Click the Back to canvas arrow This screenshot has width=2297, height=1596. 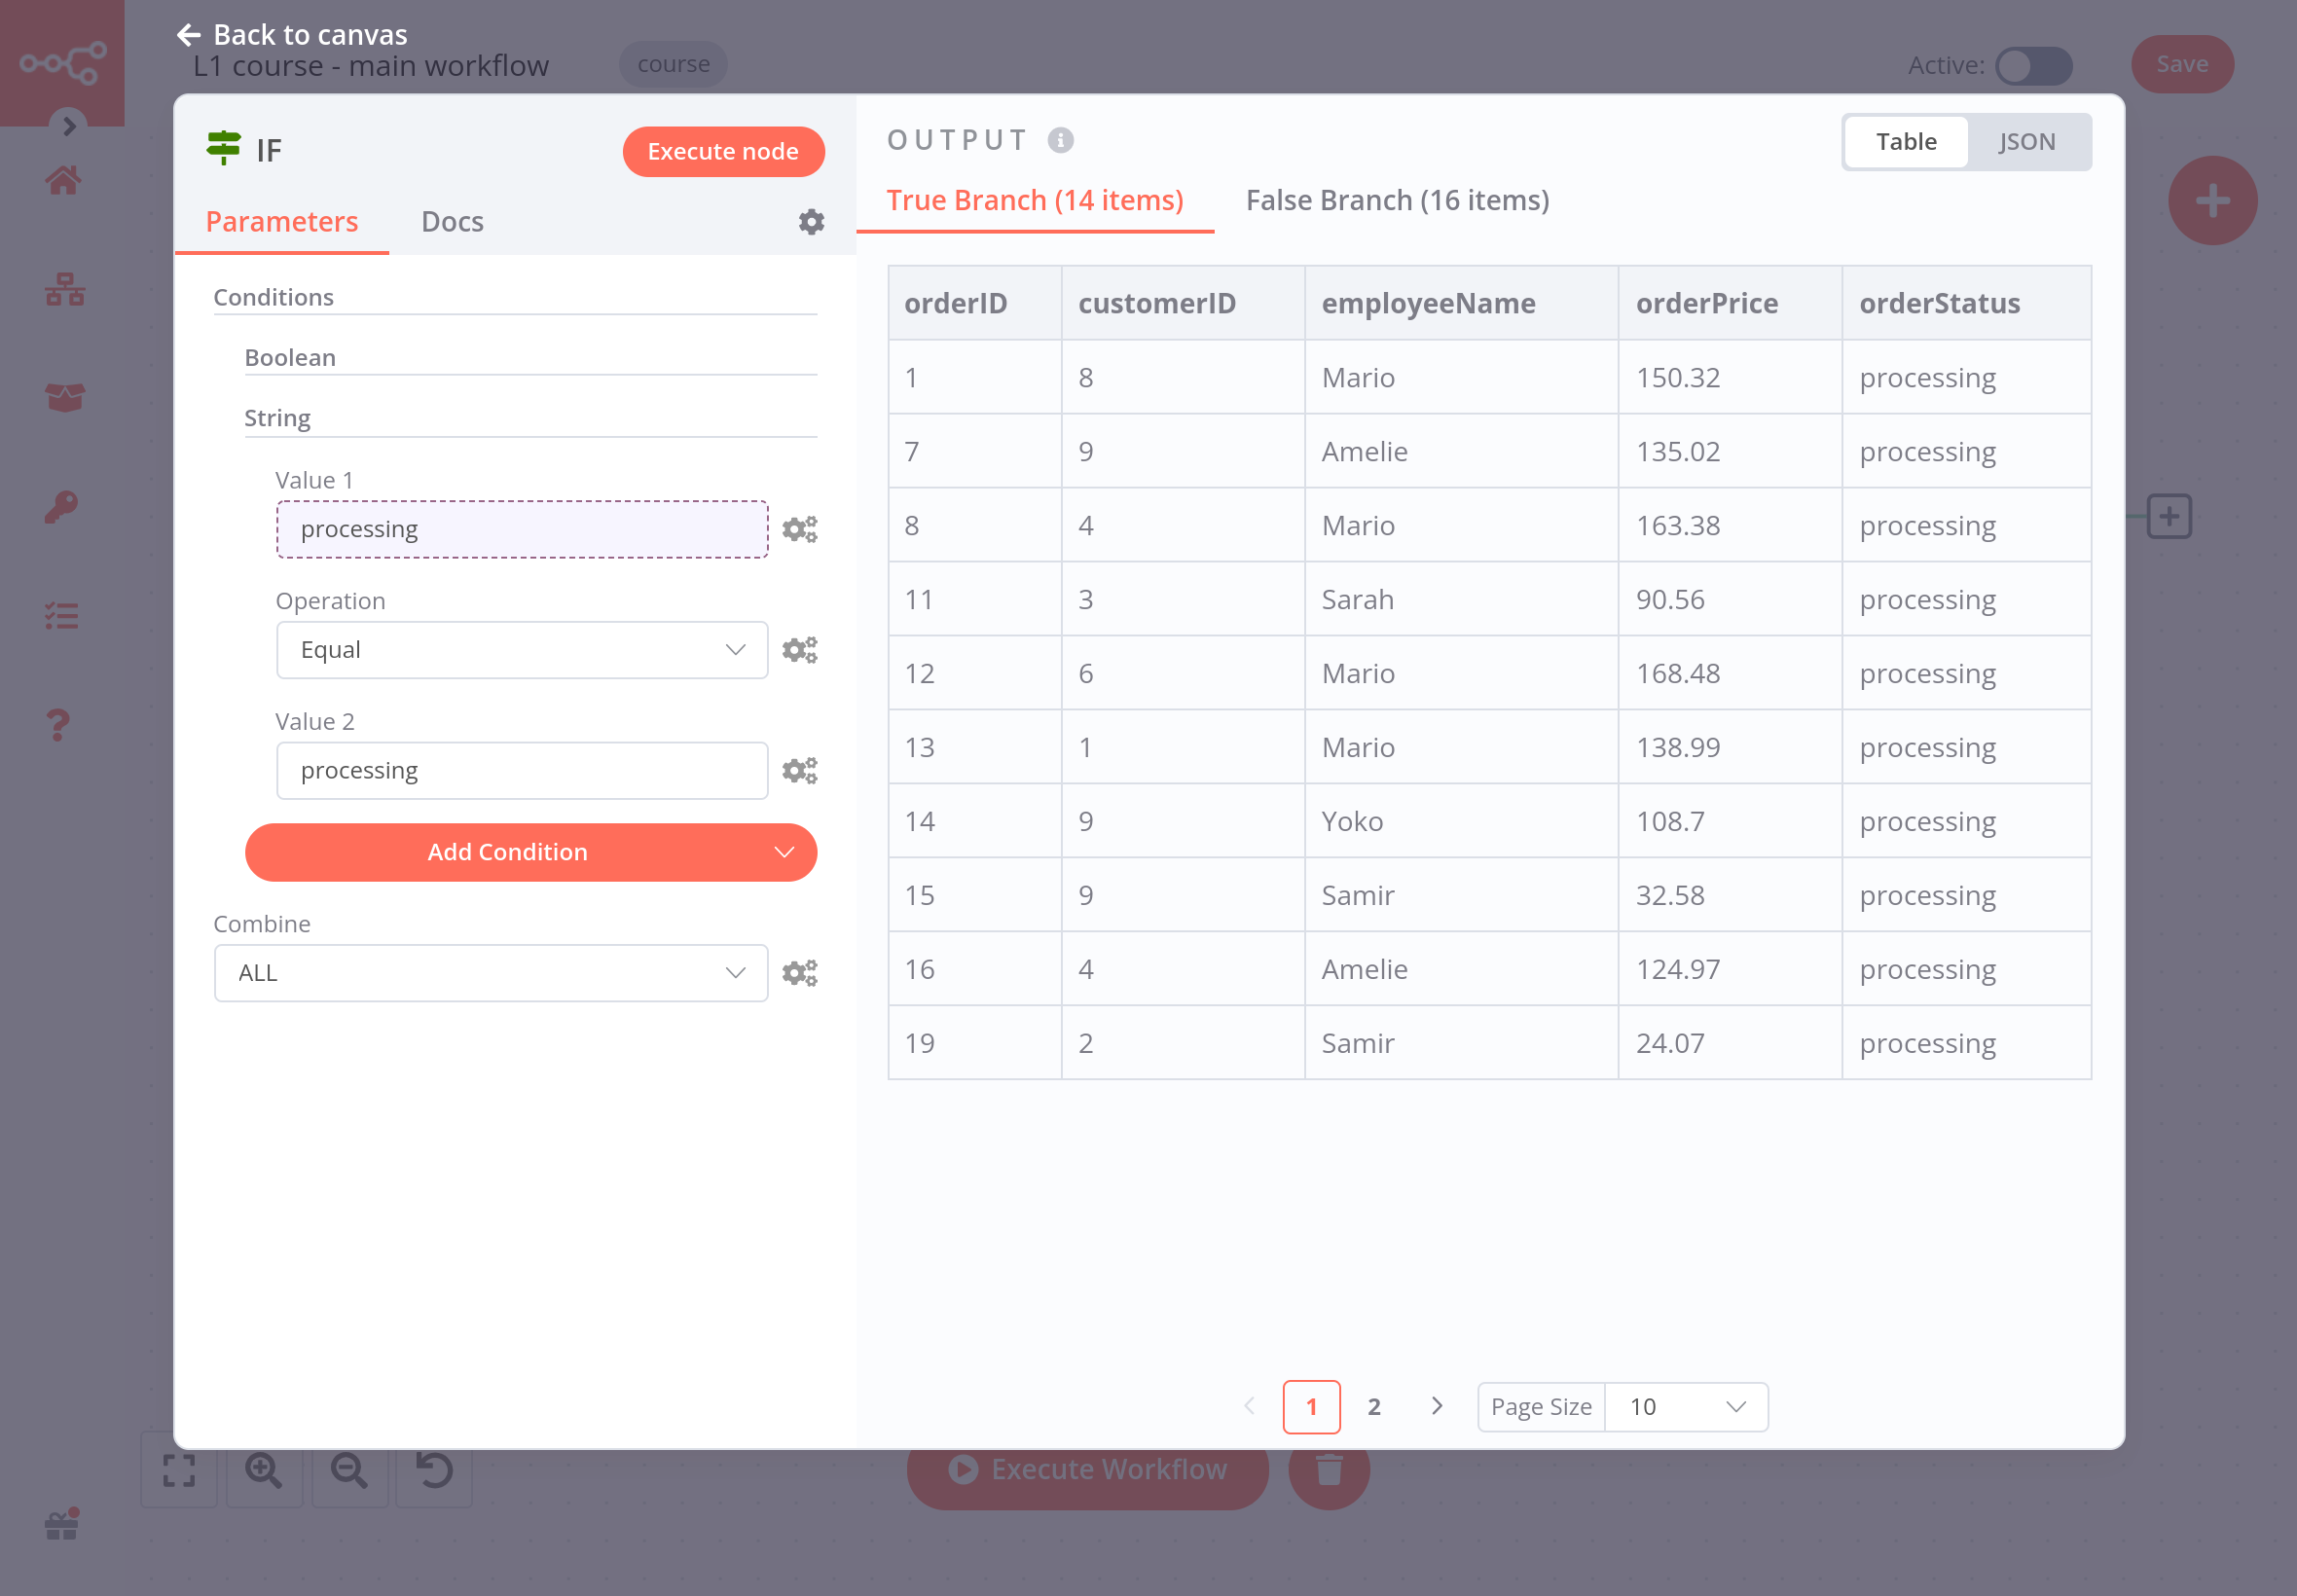tap(189, 35)
